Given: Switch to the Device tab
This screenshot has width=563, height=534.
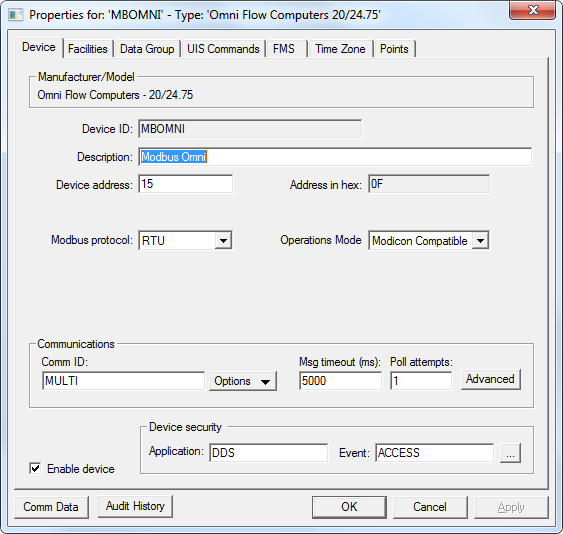Looking at the screenshot, I should 39,47.
